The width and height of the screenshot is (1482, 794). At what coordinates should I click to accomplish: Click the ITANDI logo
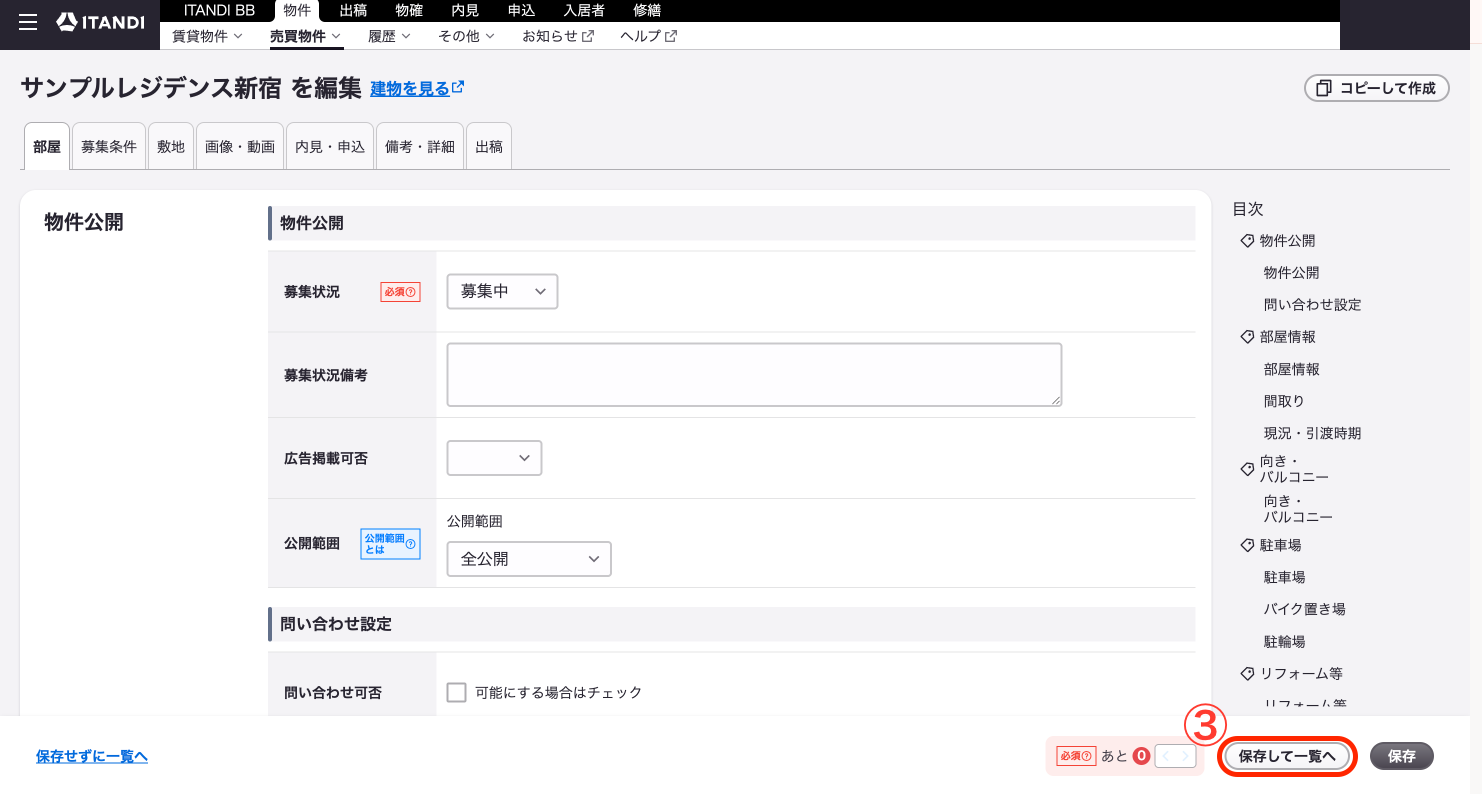tap(101, 22)
